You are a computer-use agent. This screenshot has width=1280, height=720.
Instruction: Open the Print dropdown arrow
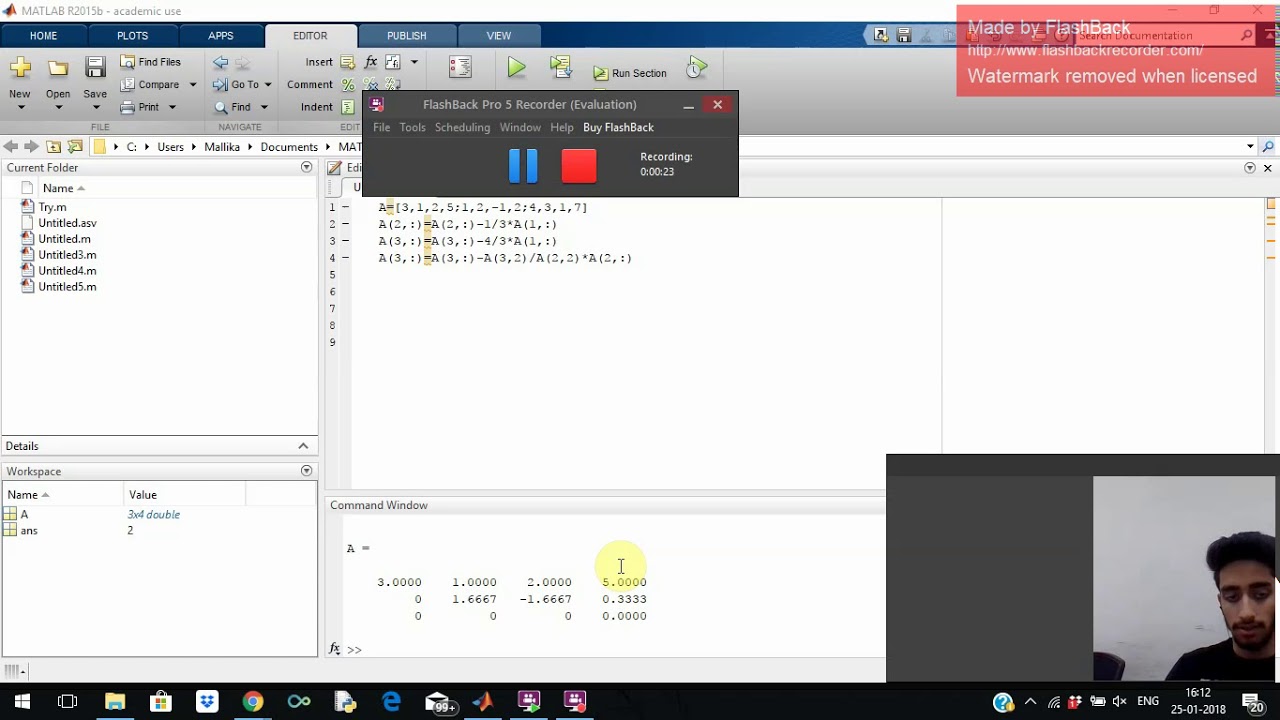pos(172,107)
